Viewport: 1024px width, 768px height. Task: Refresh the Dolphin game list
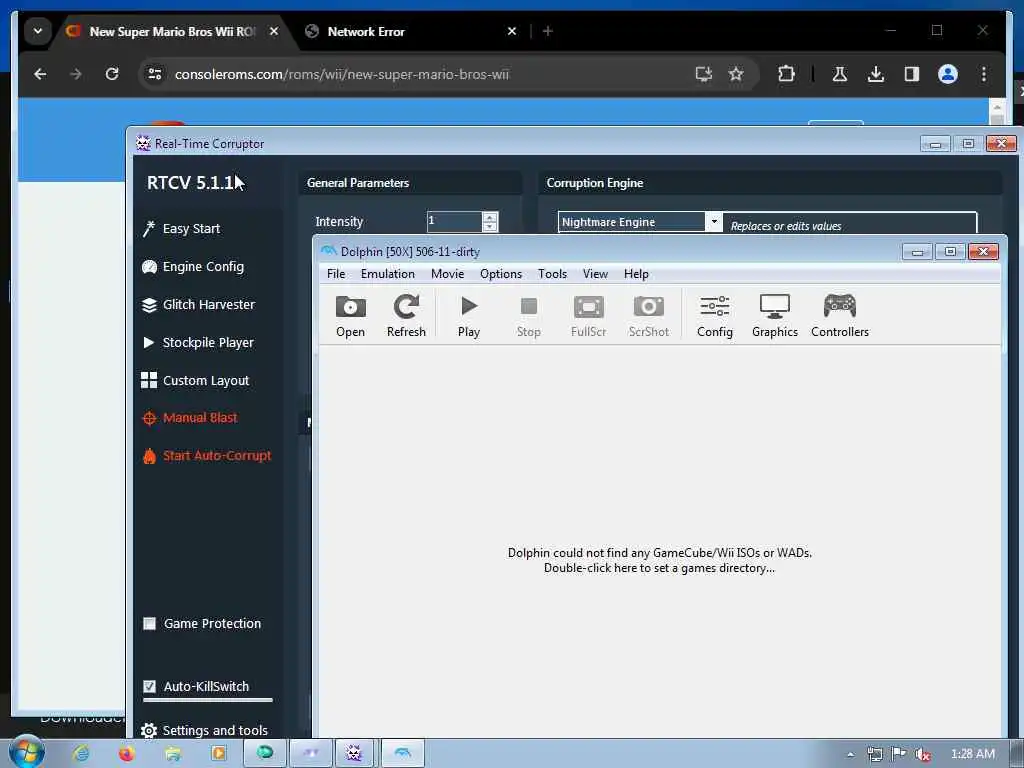pyautogui.click(x=406, y=316)
